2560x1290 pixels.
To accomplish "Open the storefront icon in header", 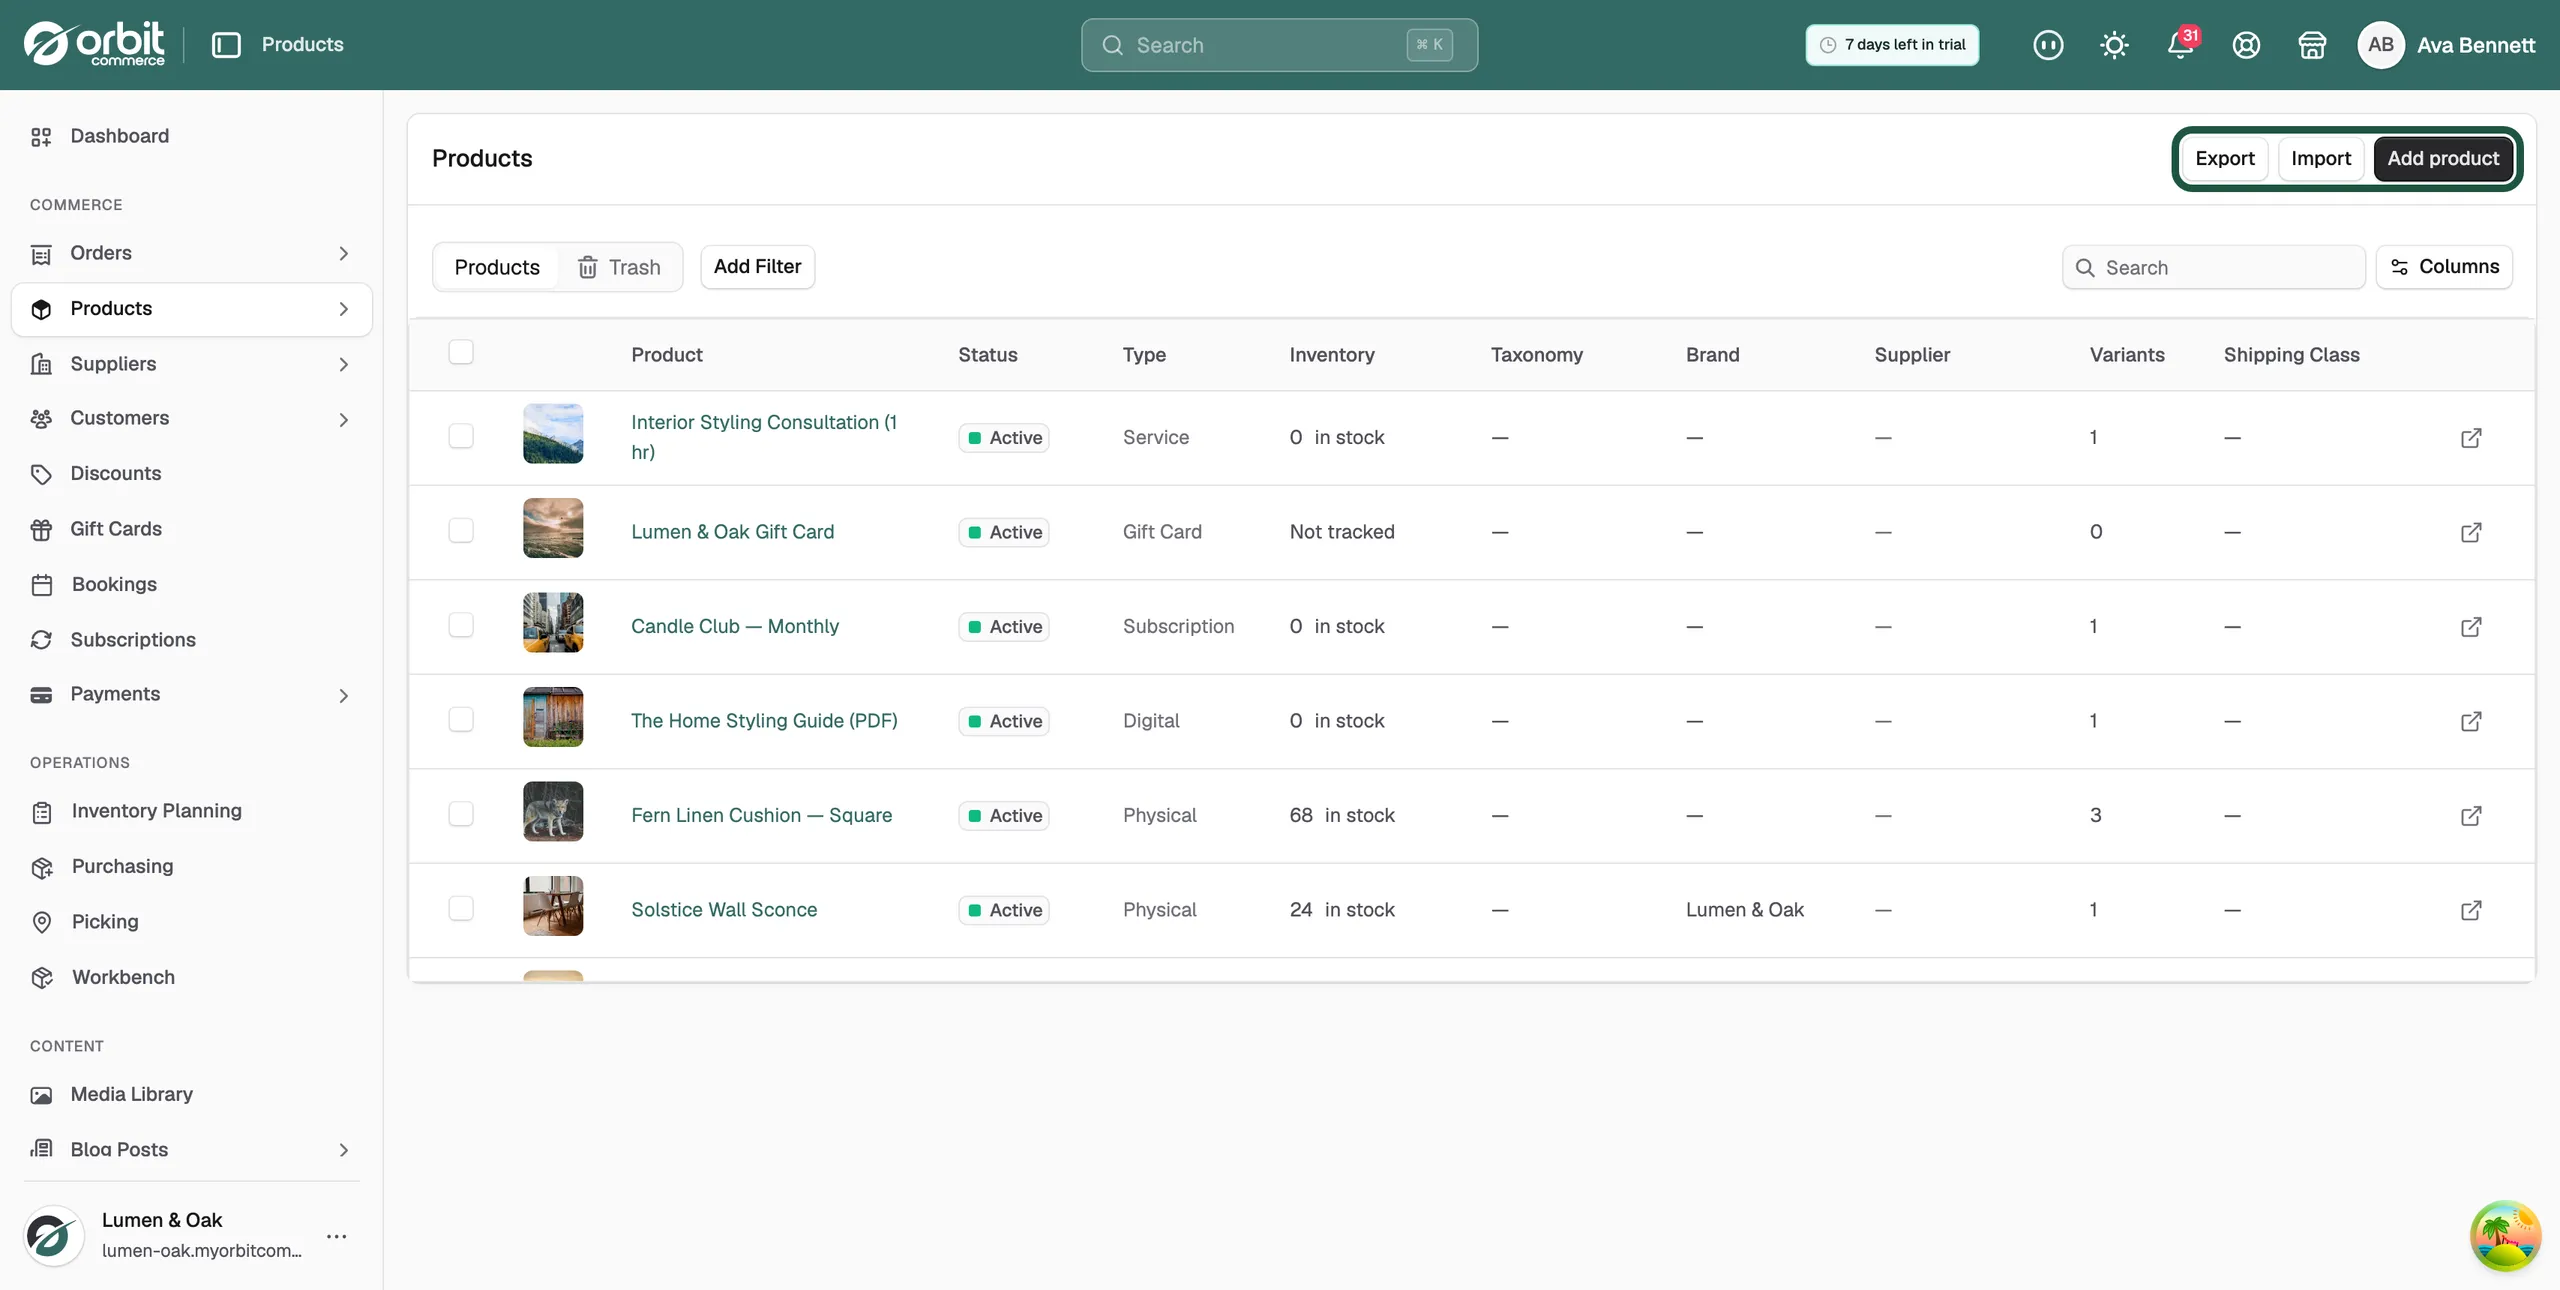I will coord(2312,45).
